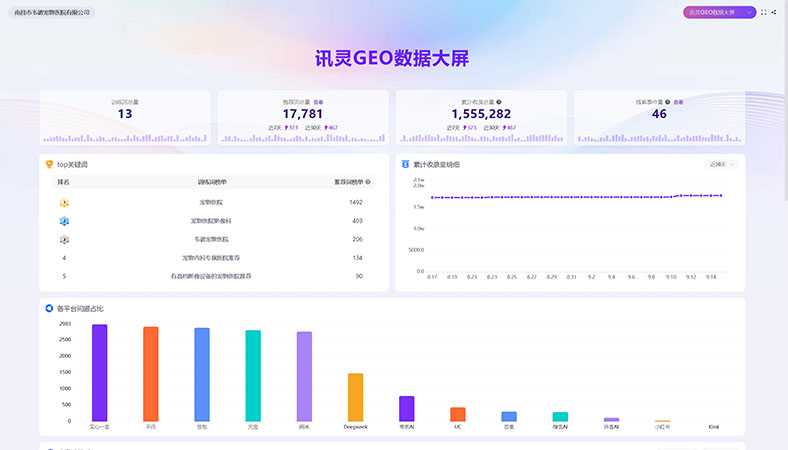
Task: Click the fullscreen icon in the top bar
Action: pyautogui.click(x=764, y=12)
